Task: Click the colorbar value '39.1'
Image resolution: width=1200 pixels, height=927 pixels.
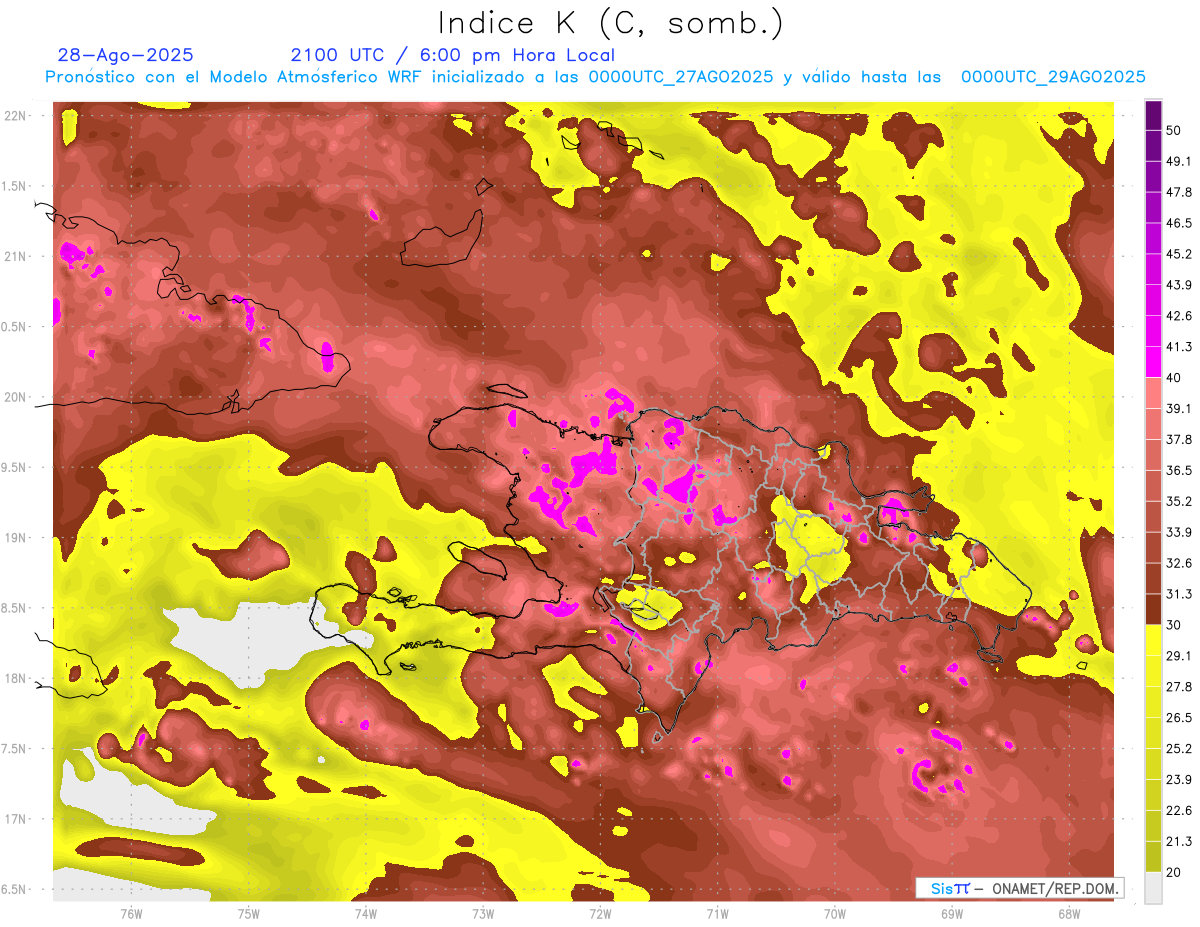Action: pyautogui.click(x=1179, y=408)
